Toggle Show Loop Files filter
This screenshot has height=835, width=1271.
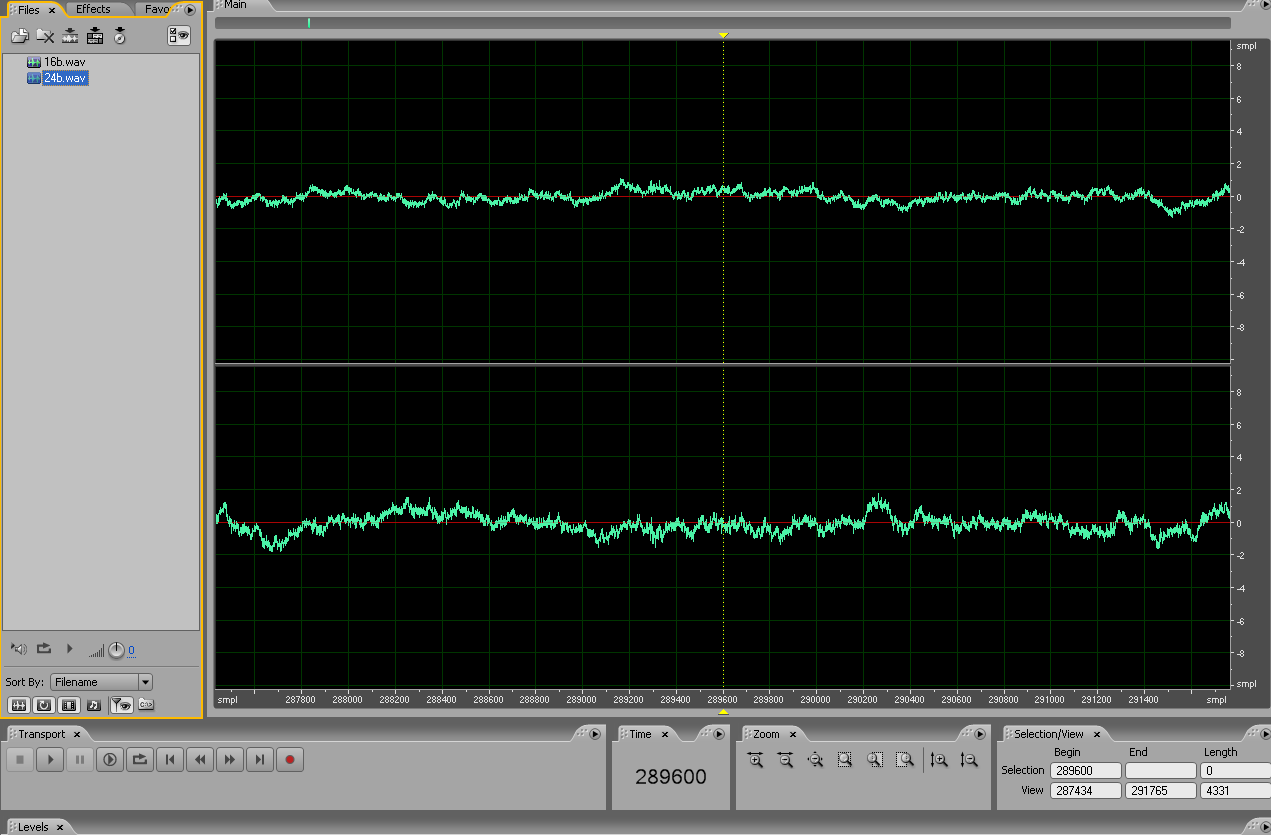coord(44,704)
